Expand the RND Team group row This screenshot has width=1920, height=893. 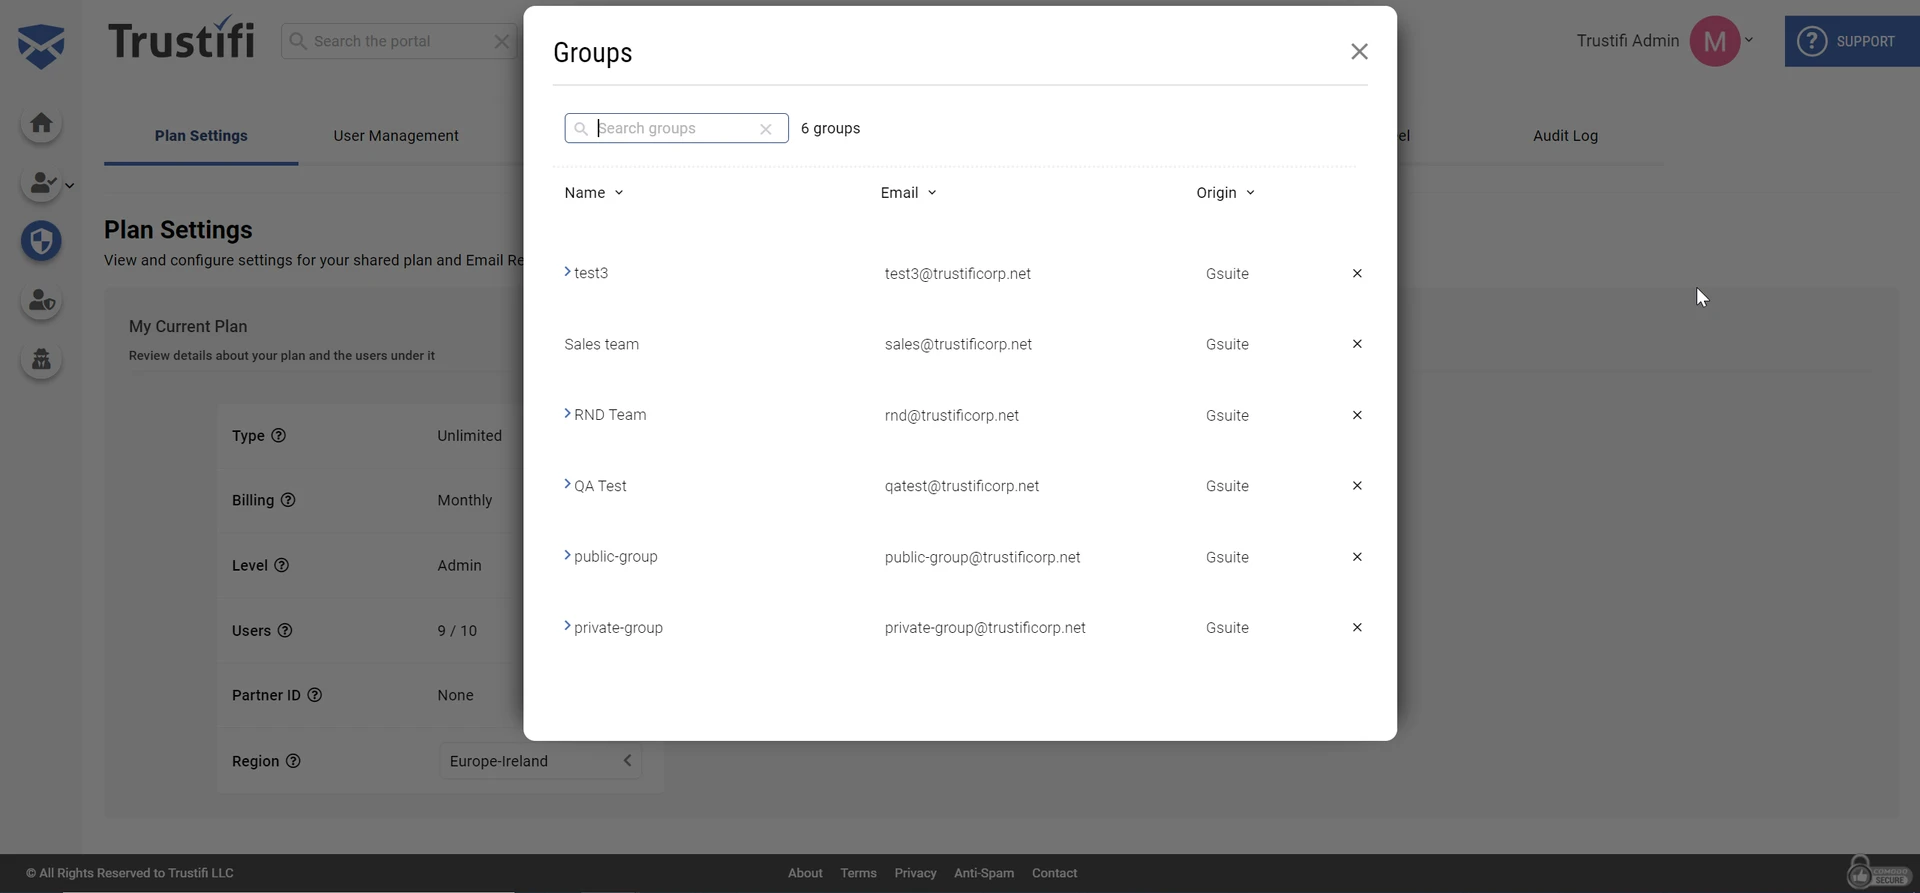[567, 413]
